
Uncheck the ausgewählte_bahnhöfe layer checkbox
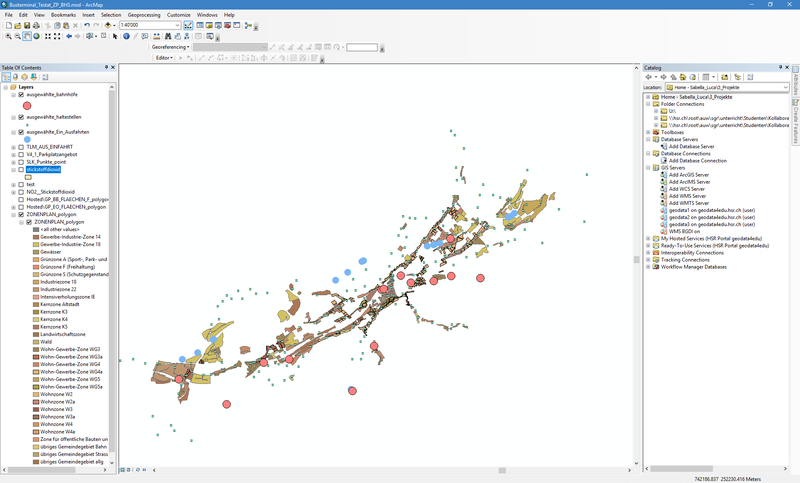(21, 94)
